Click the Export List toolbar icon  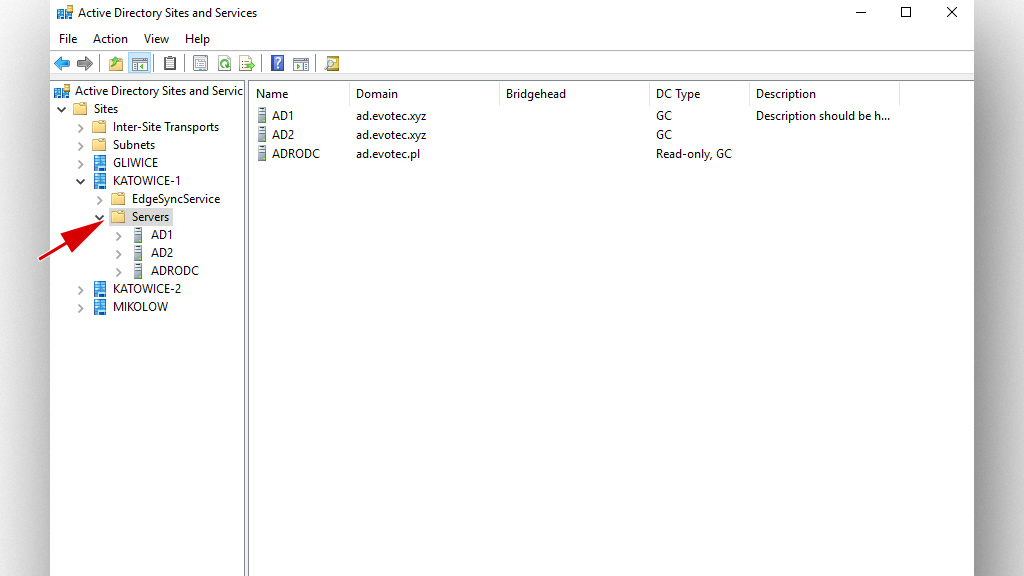(x=247, y=63)
